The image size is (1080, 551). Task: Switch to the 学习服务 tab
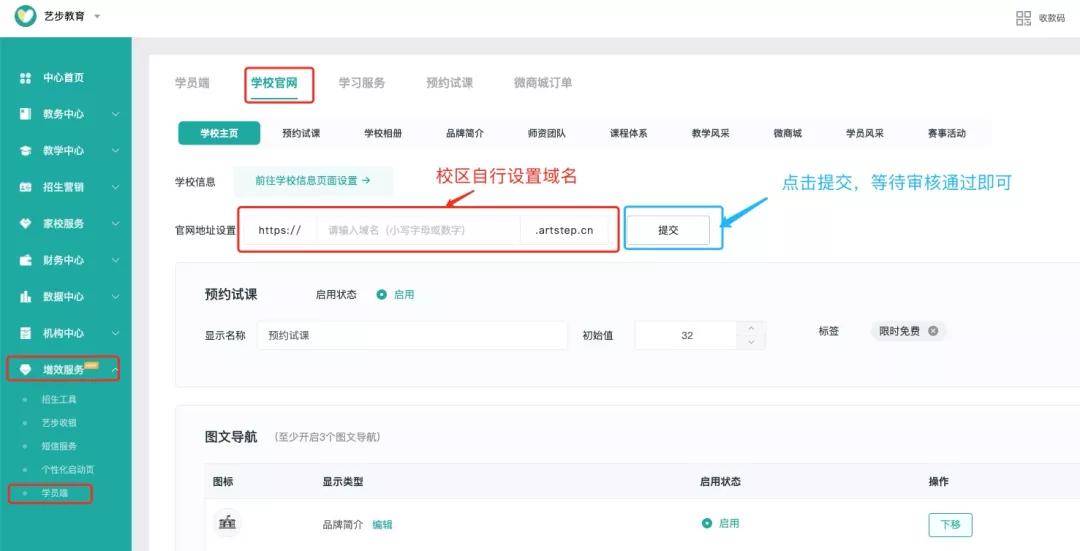point(362,83)
